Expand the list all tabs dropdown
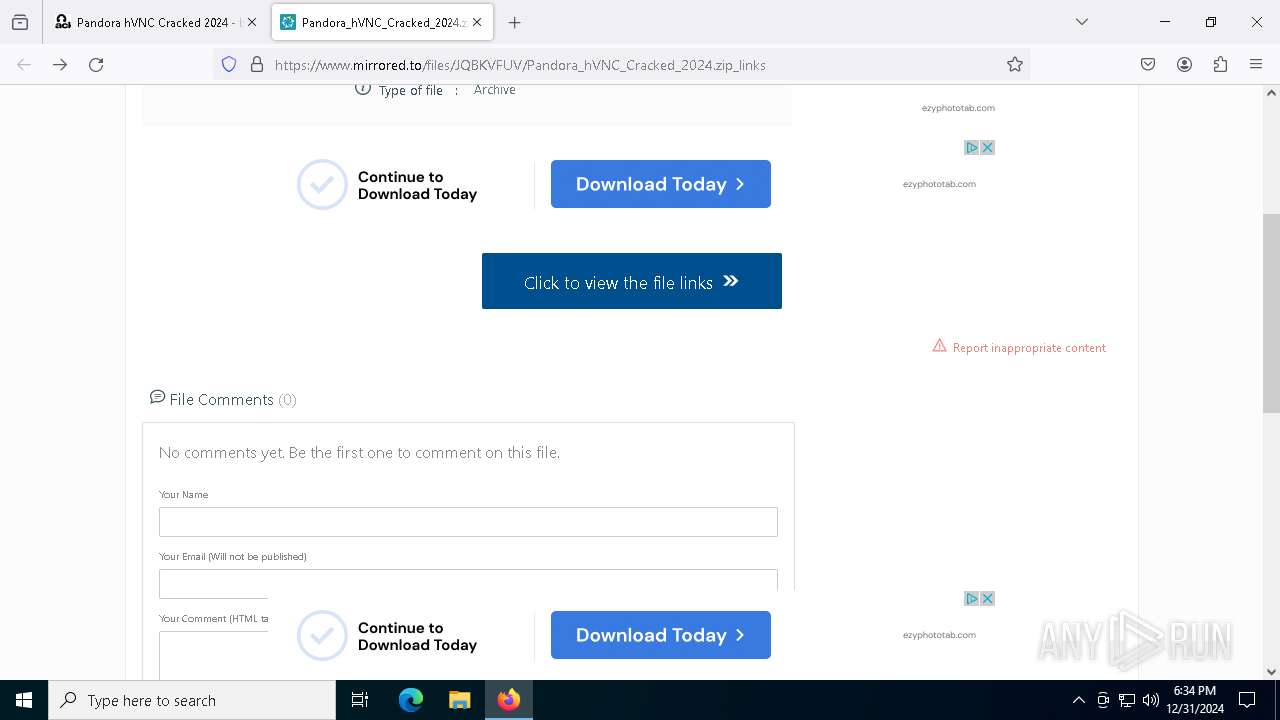1280x720 pixels. pos(1081,22)
